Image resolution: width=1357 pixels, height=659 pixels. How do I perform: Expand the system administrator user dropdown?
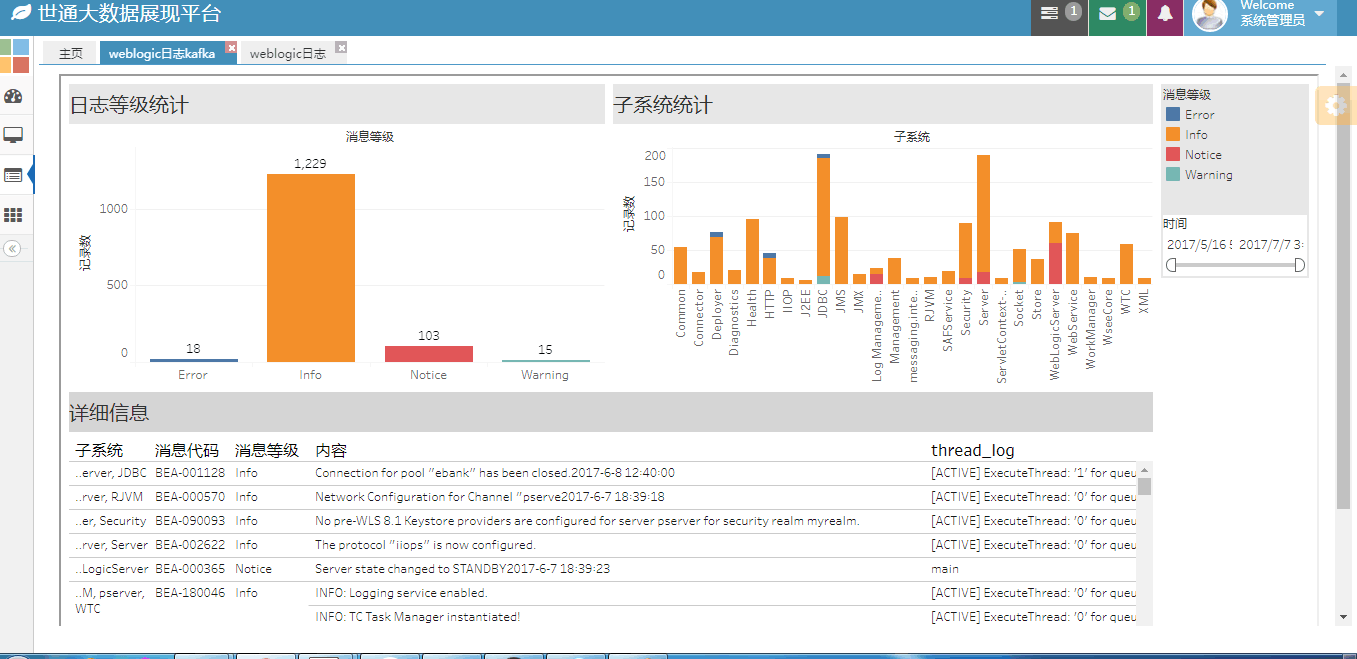coord(1319,14)
